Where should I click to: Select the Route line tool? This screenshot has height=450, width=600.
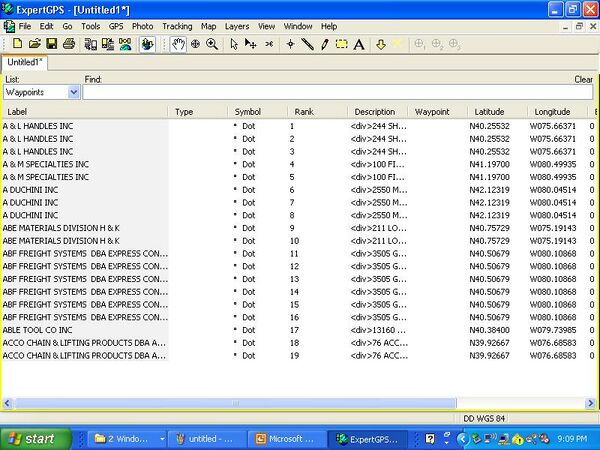(x=307, y=44)
